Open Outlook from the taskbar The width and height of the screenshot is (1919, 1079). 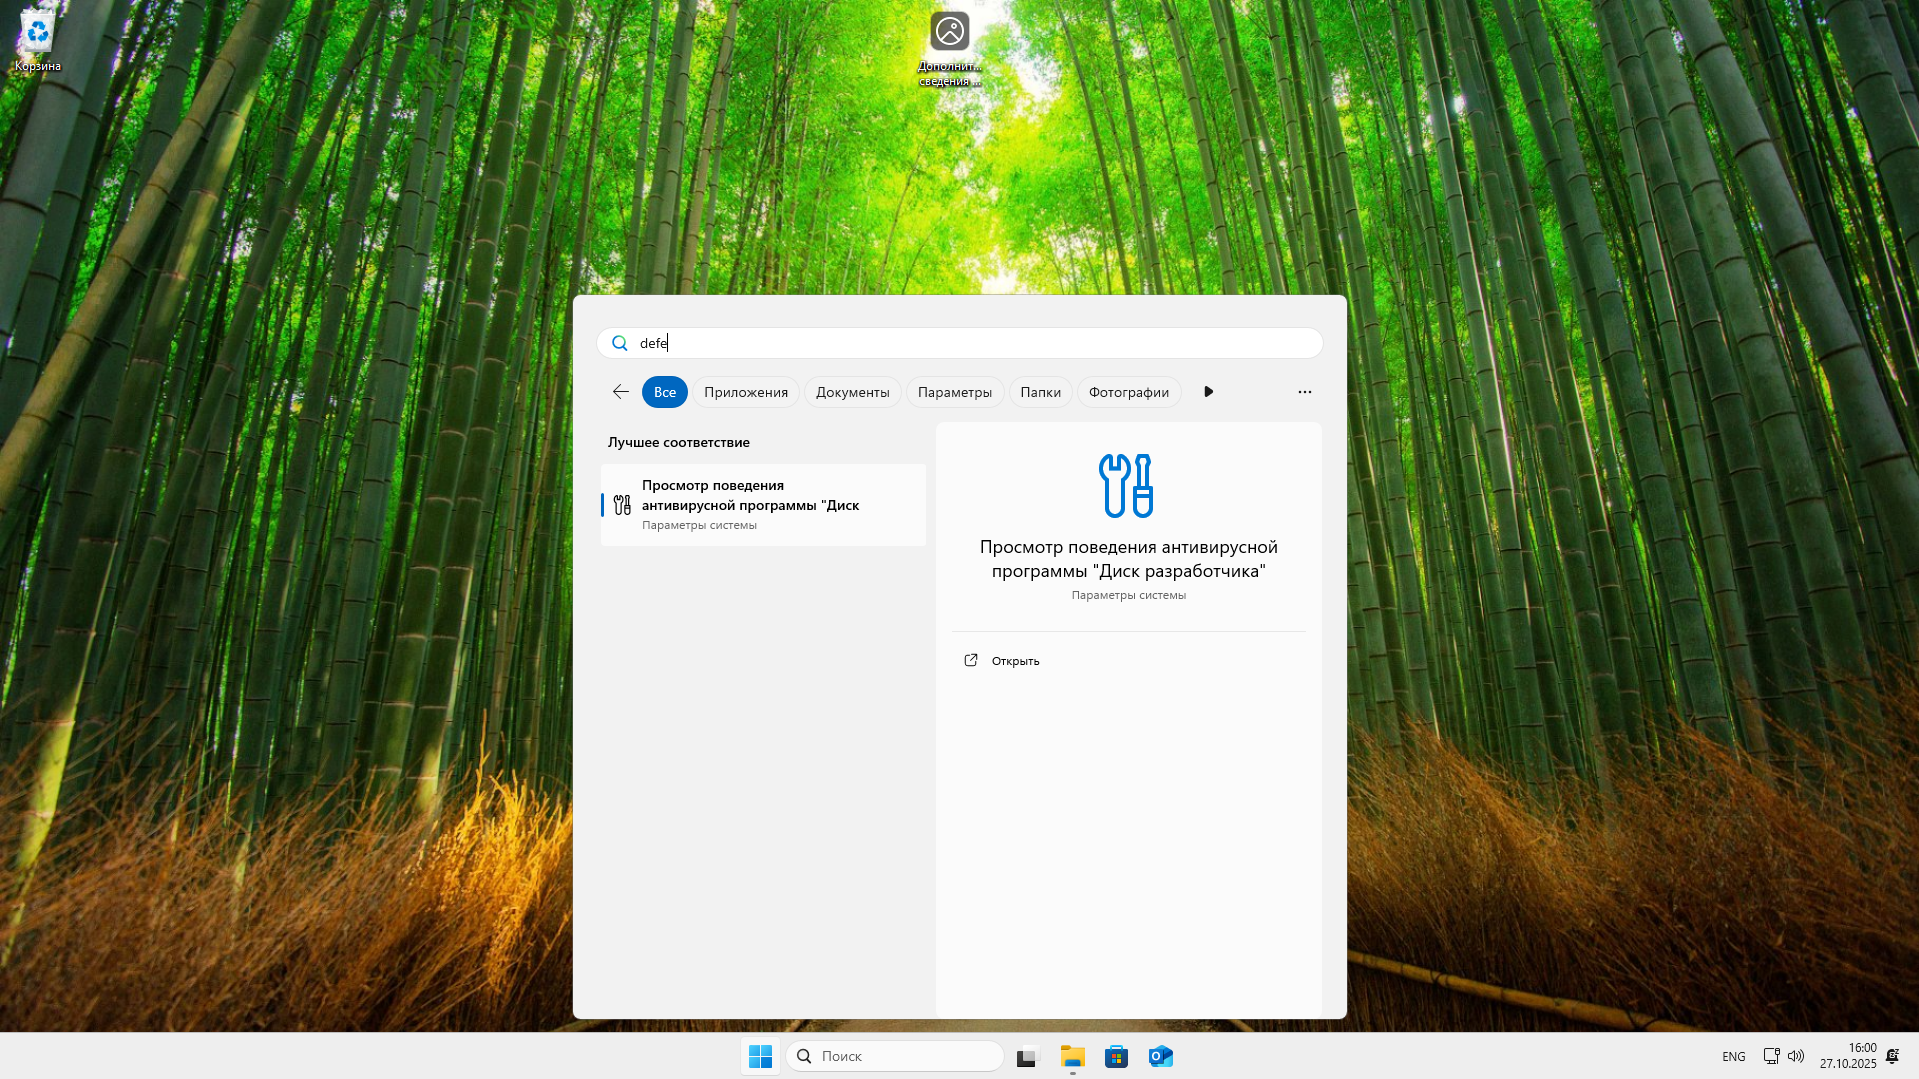click(x=1160, y=1056)
